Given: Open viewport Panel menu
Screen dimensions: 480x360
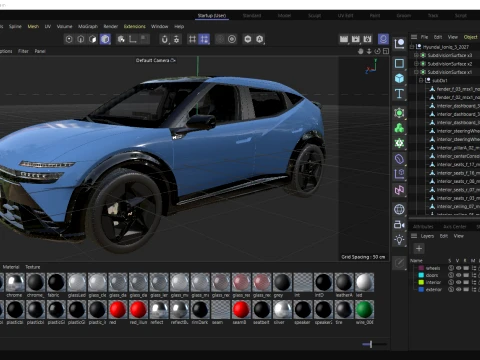Looking at the screenshot, I should click(x=40, y=51).
